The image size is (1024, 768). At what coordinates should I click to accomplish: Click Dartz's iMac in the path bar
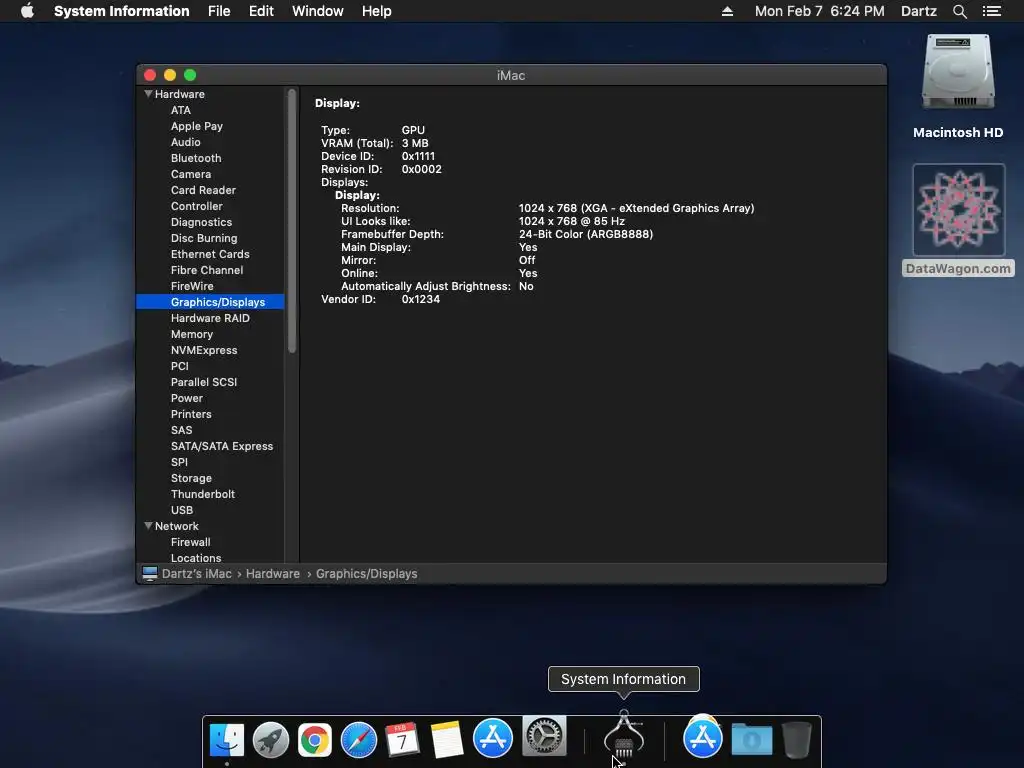tap(197, 573)
